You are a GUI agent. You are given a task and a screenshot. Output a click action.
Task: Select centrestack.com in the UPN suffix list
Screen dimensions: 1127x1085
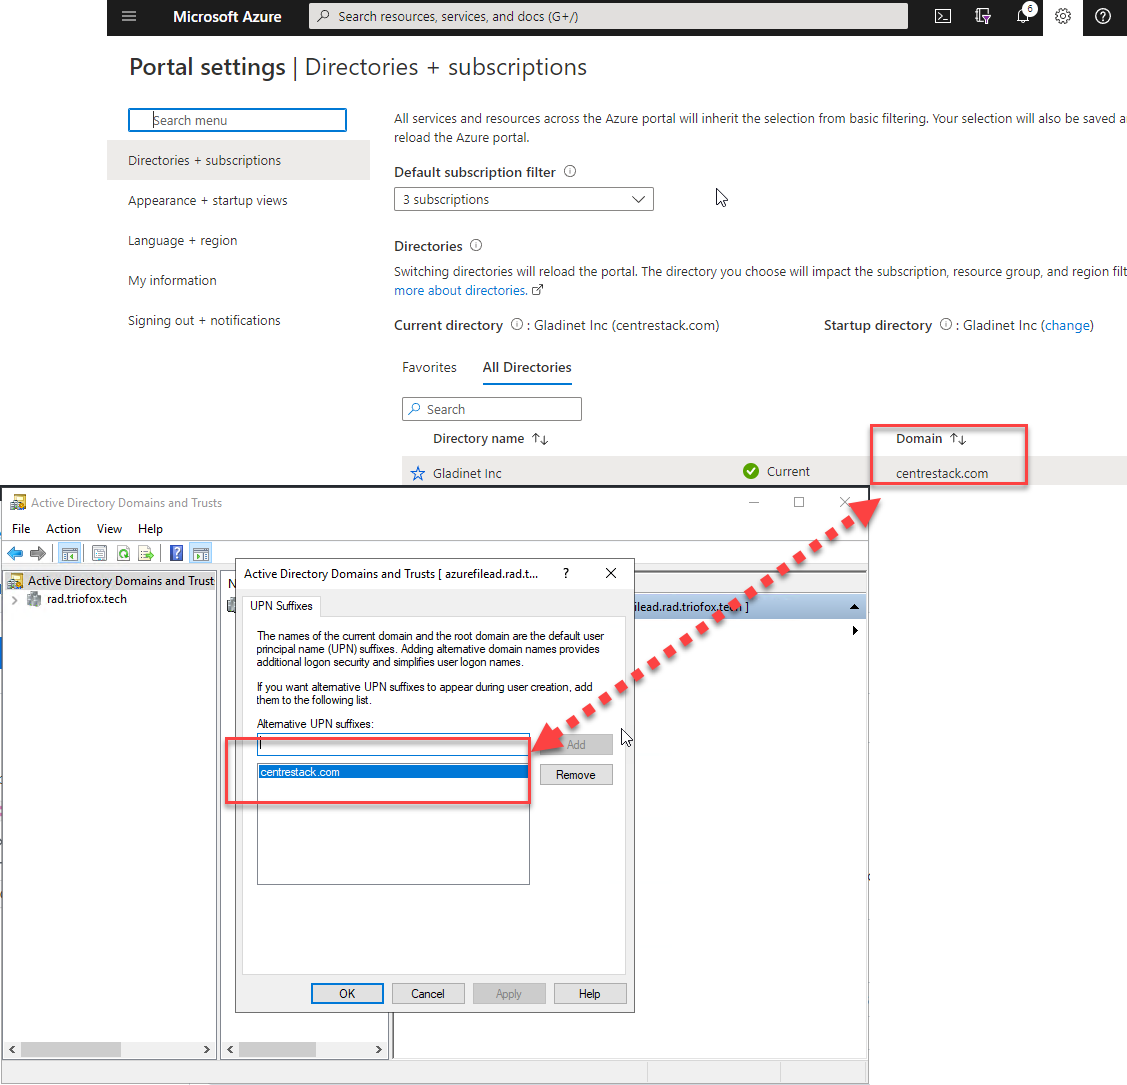[393, 772]
